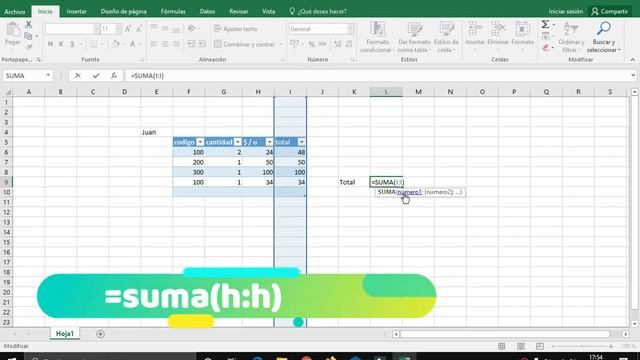Click the Format Painter brush icon
The image size is (640, 360).
coord(29,47)
